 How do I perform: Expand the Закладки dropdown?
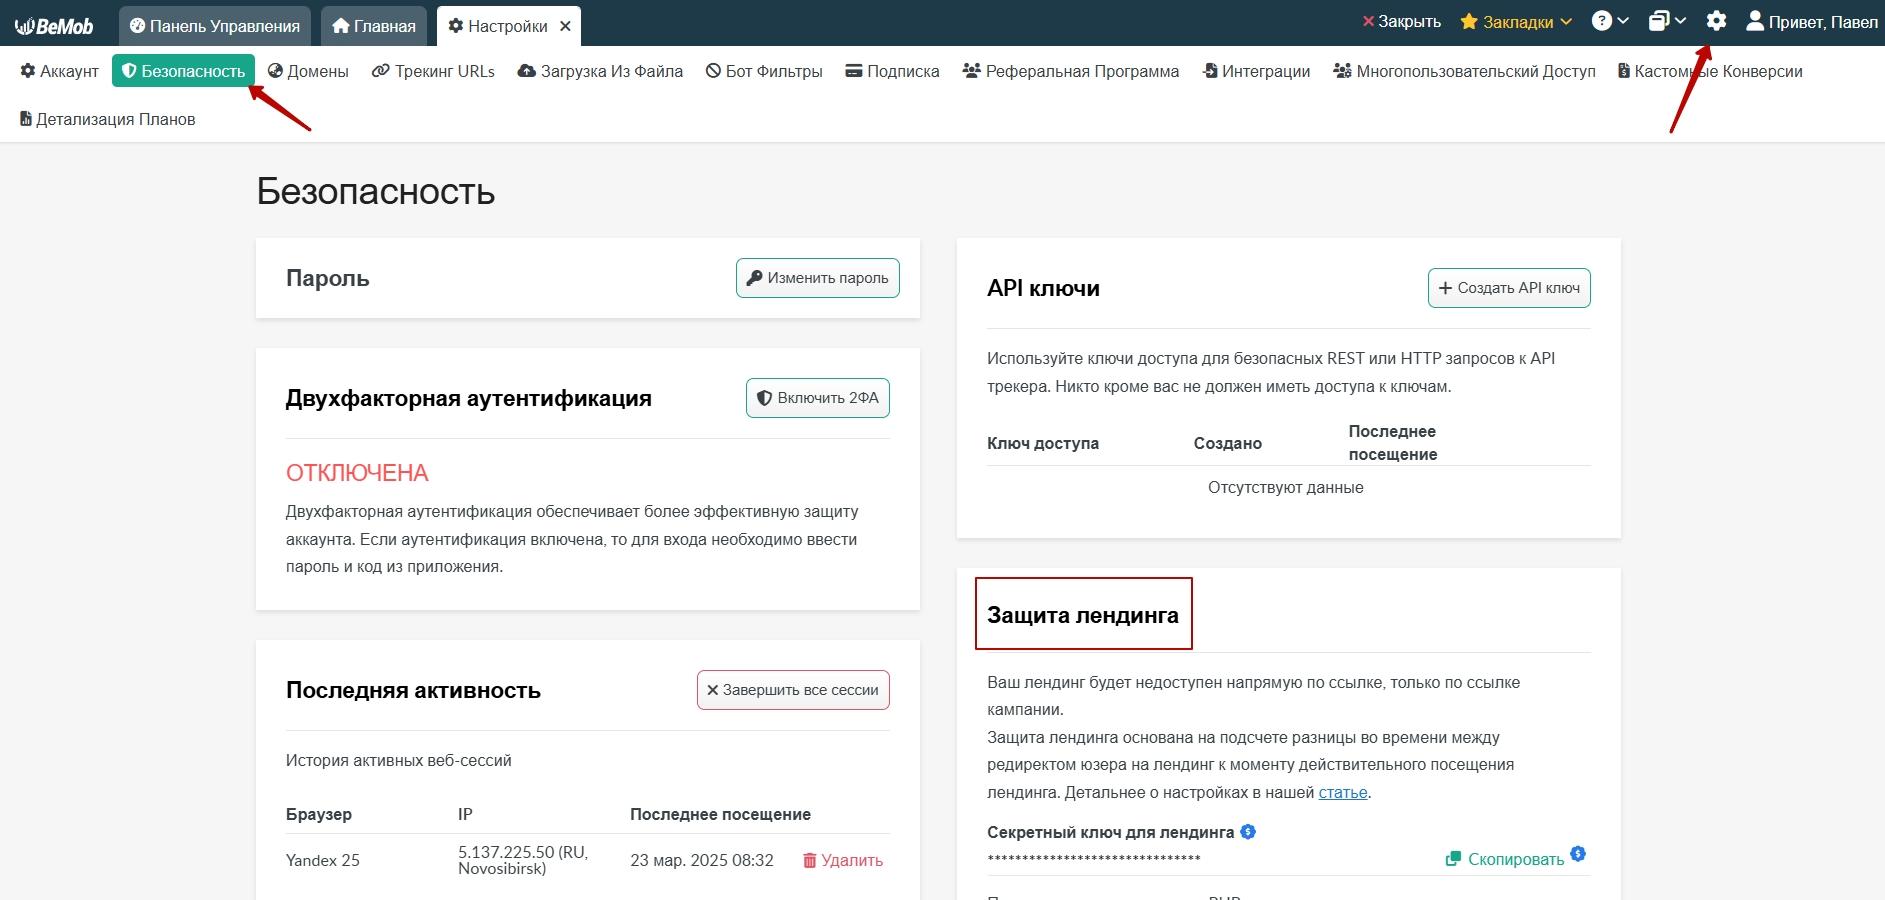click(x=1516, y=21)
